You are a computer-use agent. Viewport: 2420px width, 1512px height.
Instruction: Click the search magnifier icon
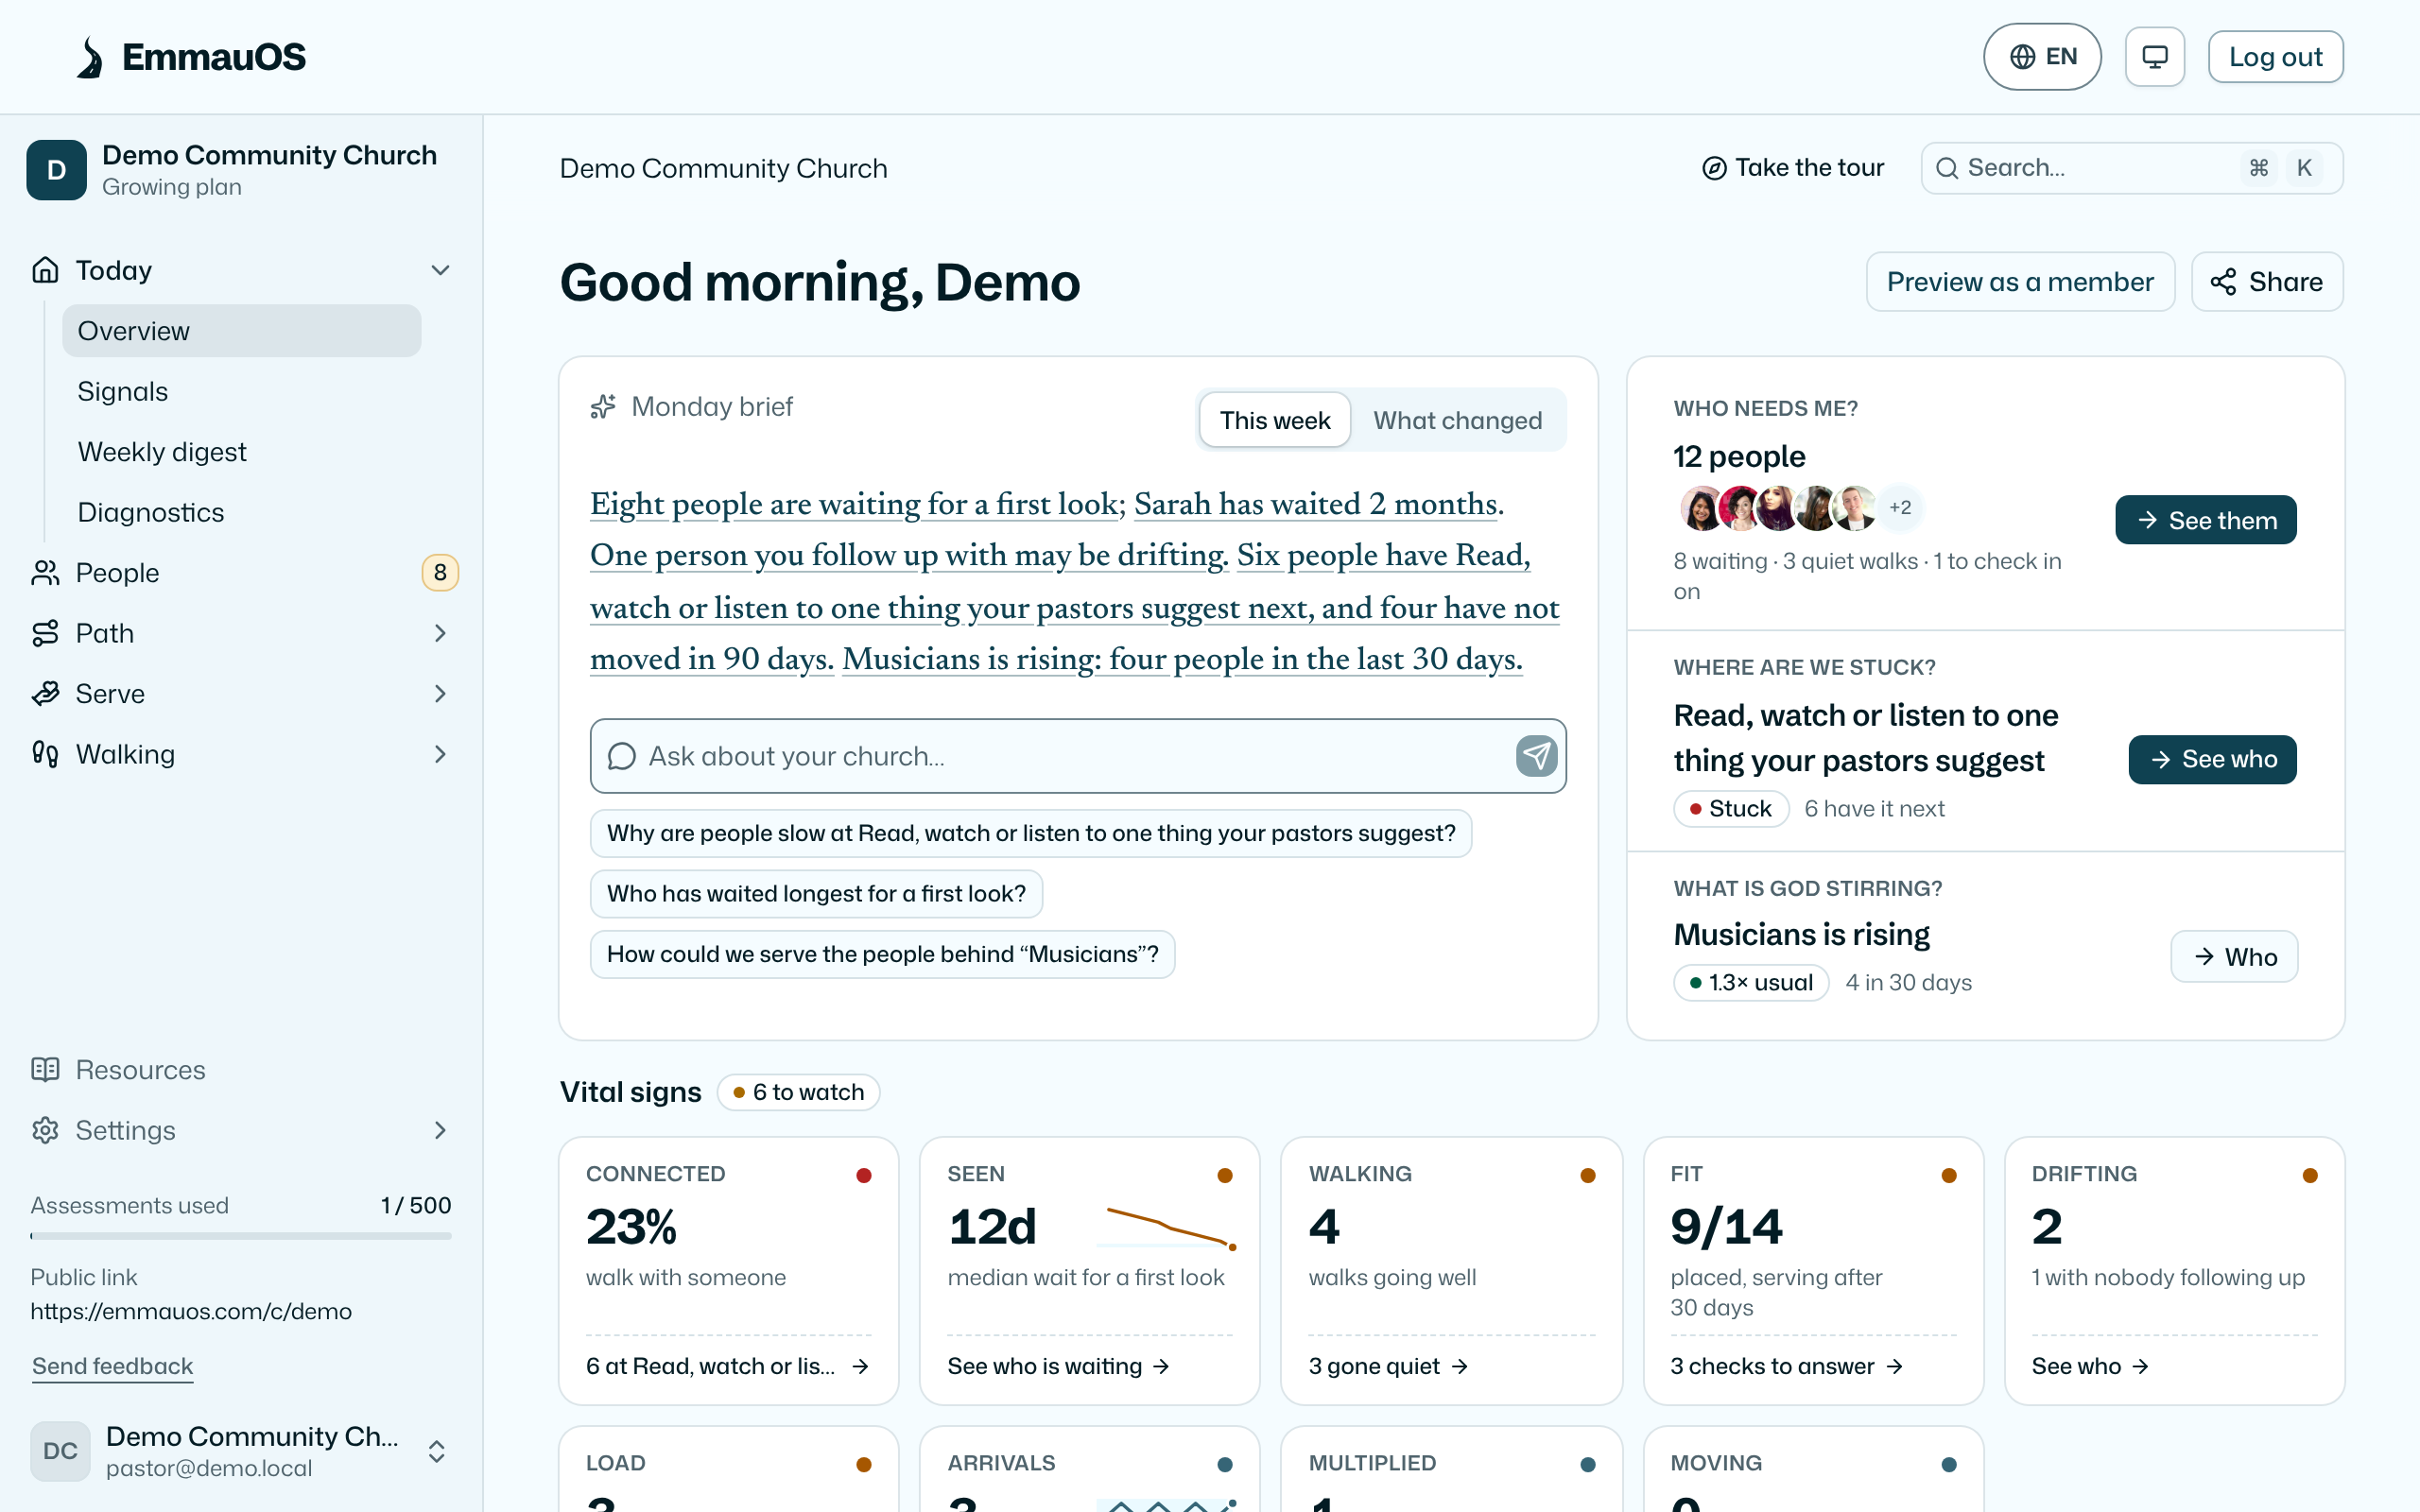1946,168
